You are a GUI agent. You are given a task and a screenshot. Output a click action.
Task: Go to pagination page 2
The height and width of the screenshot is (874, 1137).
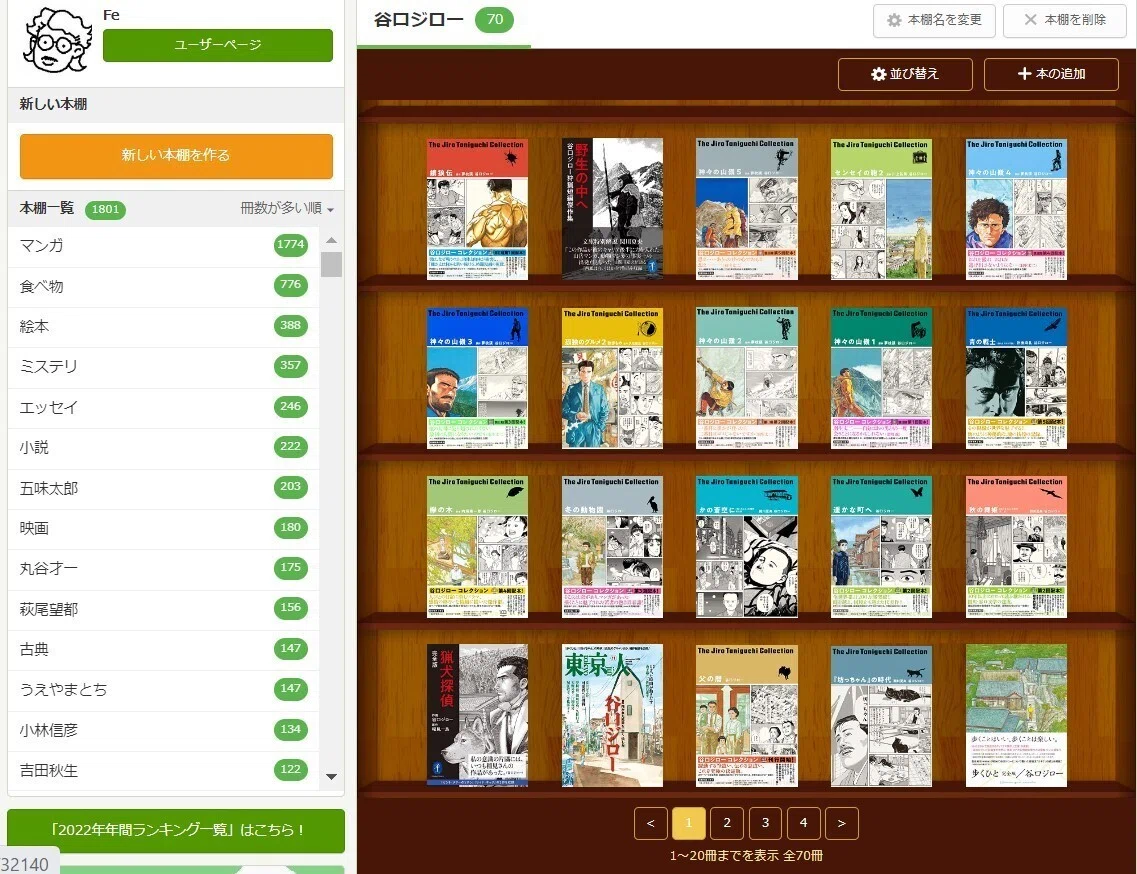pyautogui.click(x=727, y=823)
